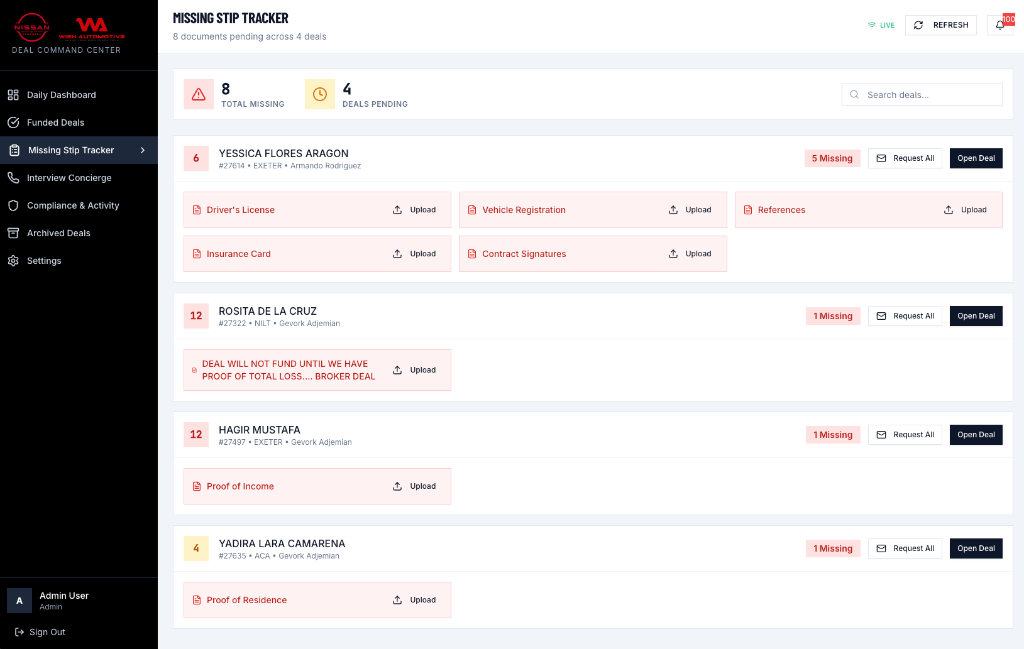This screenshot has height=649, width=1024.
Task: Click the Proof of Income document icon
Action: pyautogui.click(x=197, y=486)
